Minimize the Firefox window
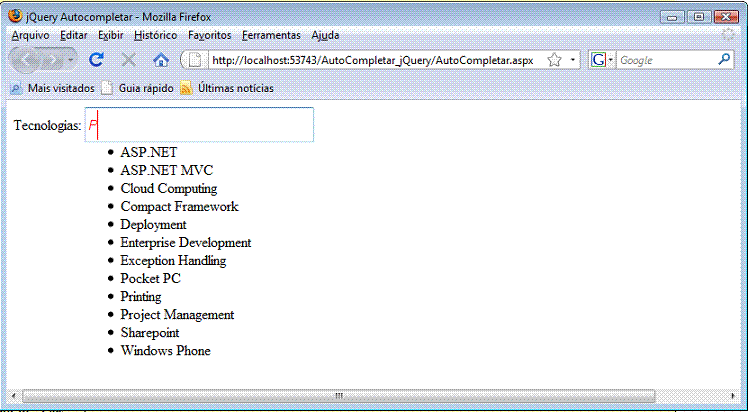The height and width of the screenshot is (412, 748). tap(673, 18)
